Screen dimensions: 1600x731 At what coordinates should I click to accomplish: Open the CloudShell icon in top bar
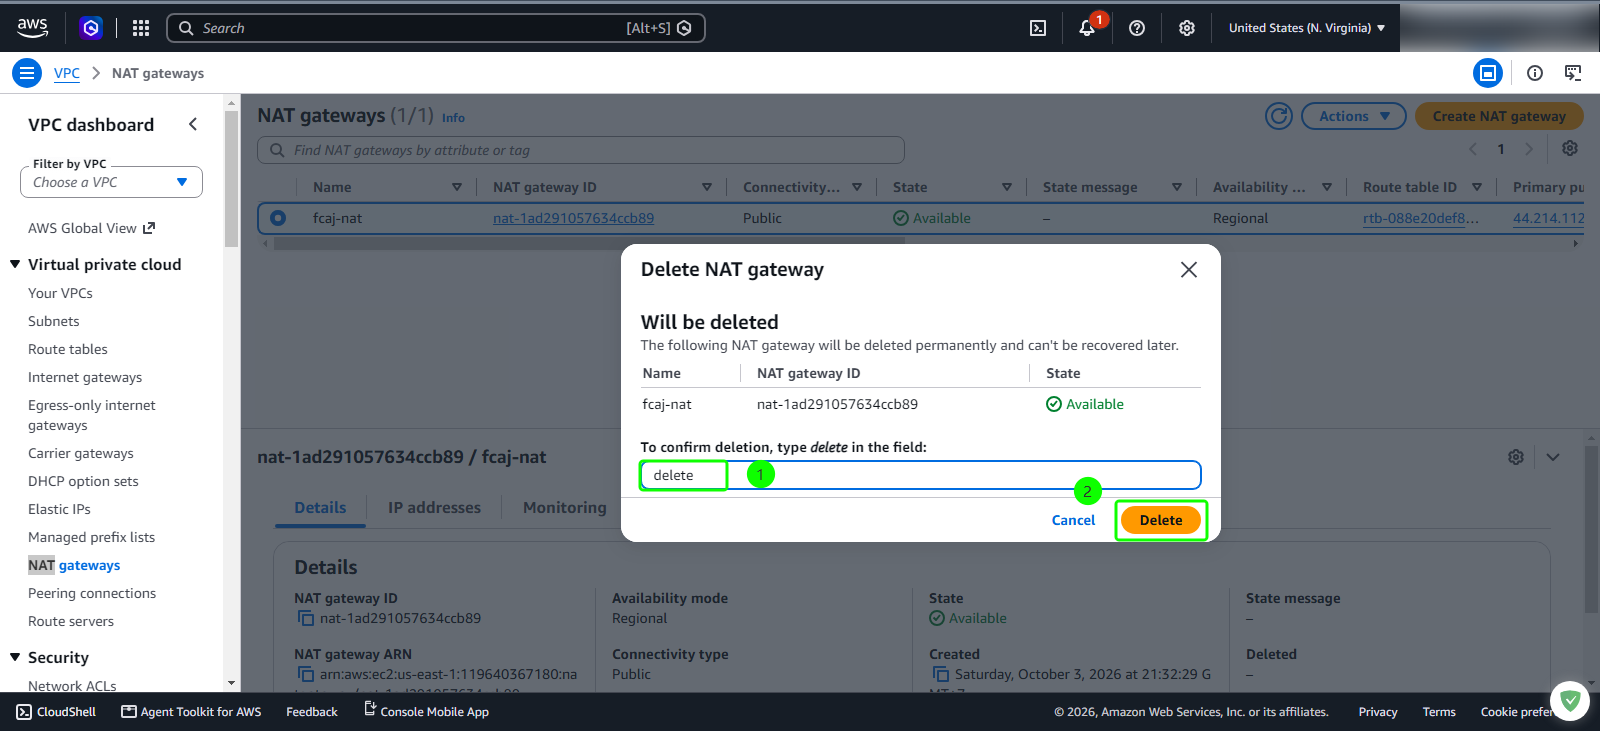pos(1038,28)
